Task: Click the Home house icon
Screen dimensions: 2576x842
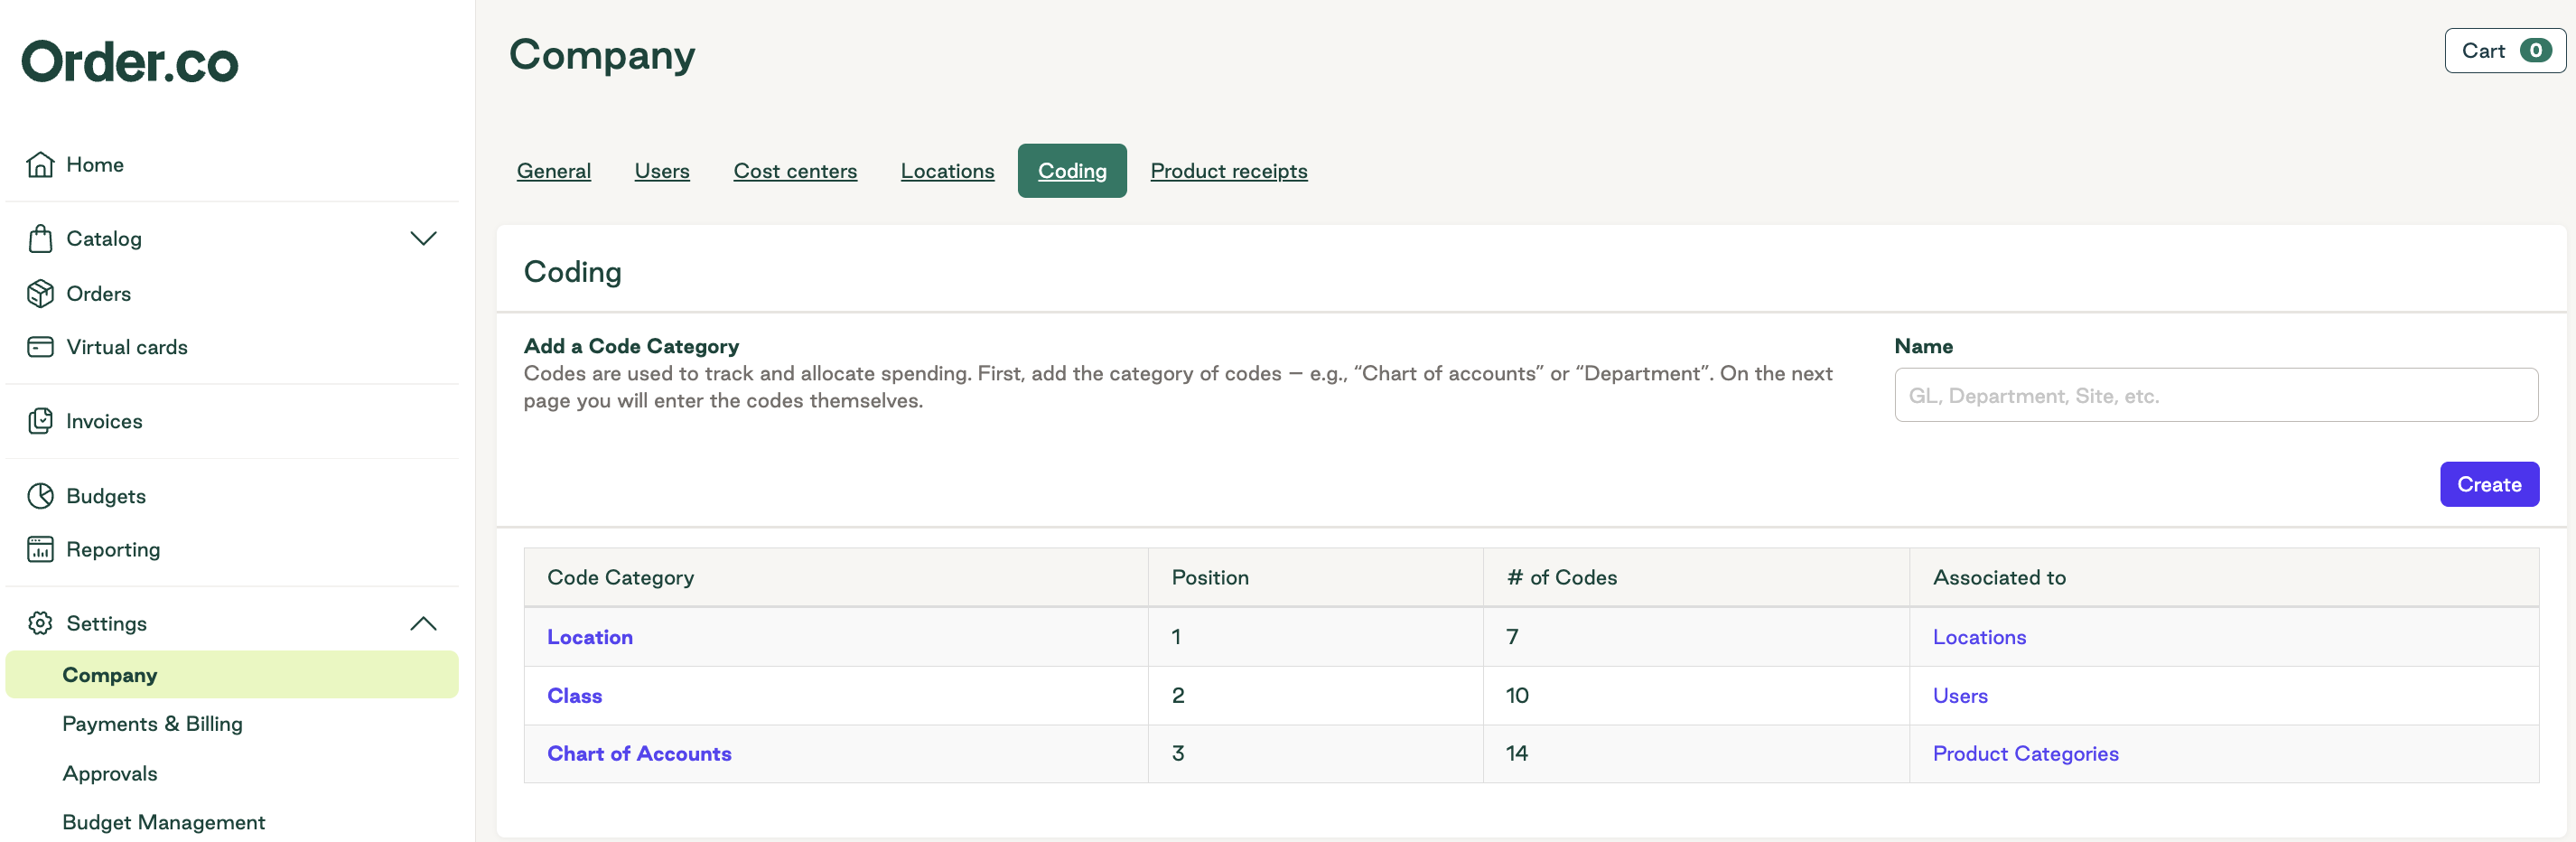Action: point(40,164)
